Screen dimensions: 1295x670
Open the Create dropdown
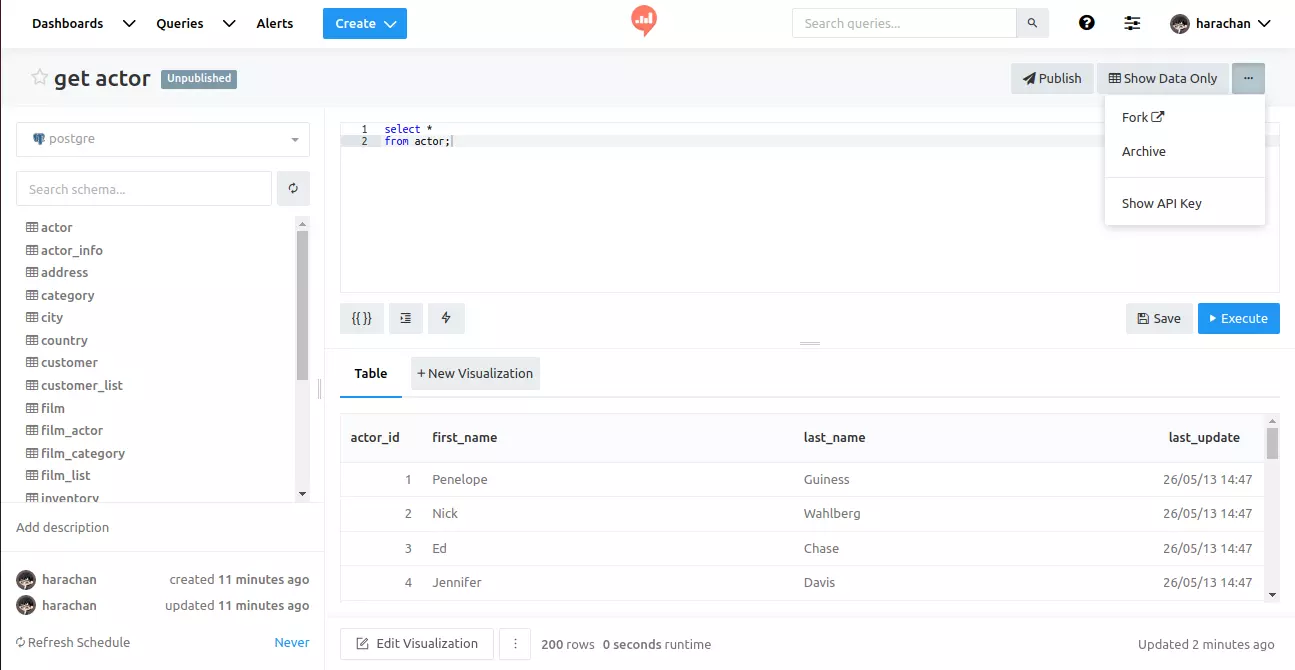point(364,22)
